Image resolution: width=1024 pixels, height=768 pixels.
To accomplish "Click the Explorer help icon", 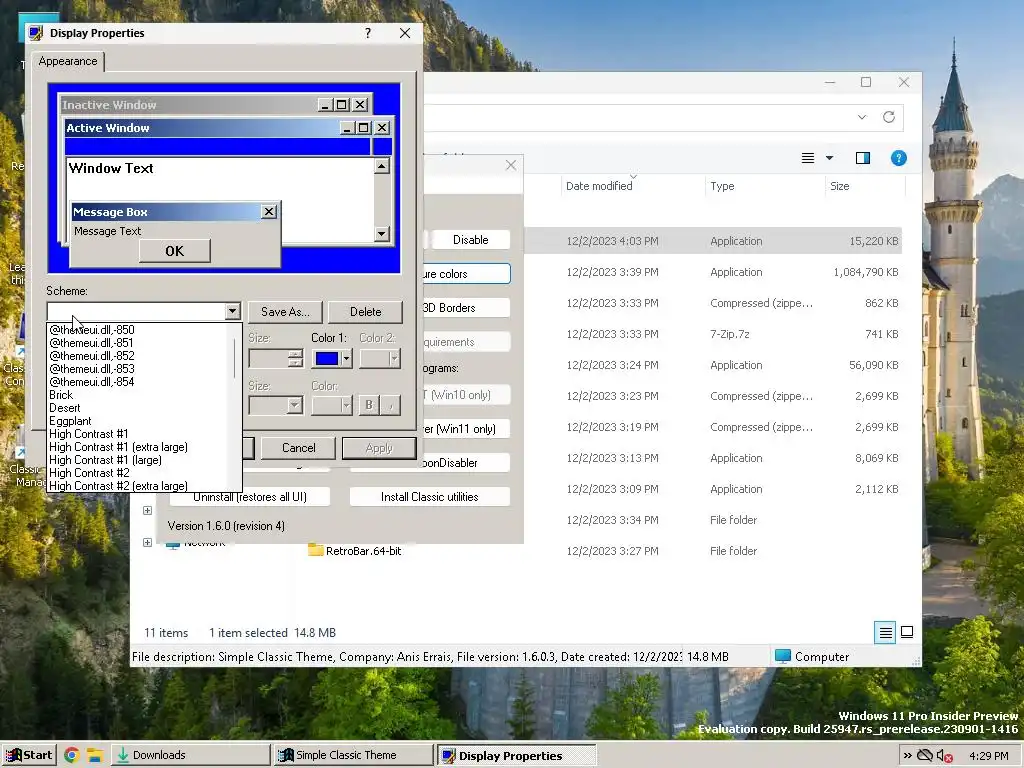I will (x=899, y=158).
